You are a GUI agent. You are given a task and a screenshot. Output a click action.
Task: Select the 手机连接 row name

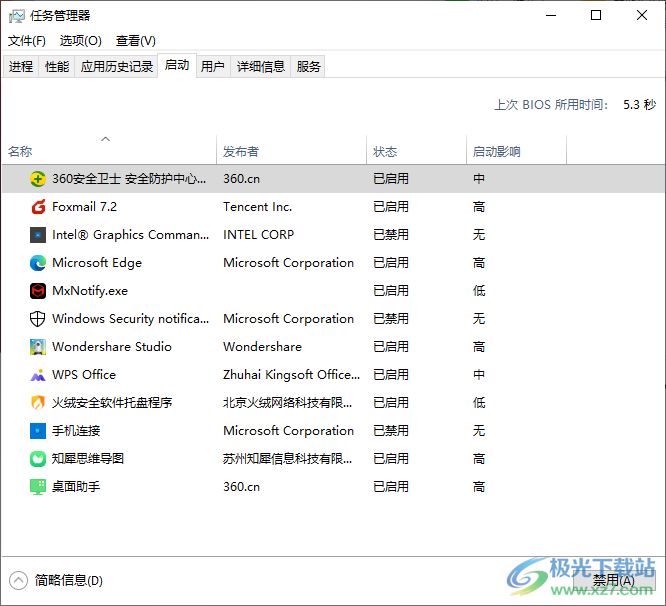pyautogui.click(x=76, y=431)
